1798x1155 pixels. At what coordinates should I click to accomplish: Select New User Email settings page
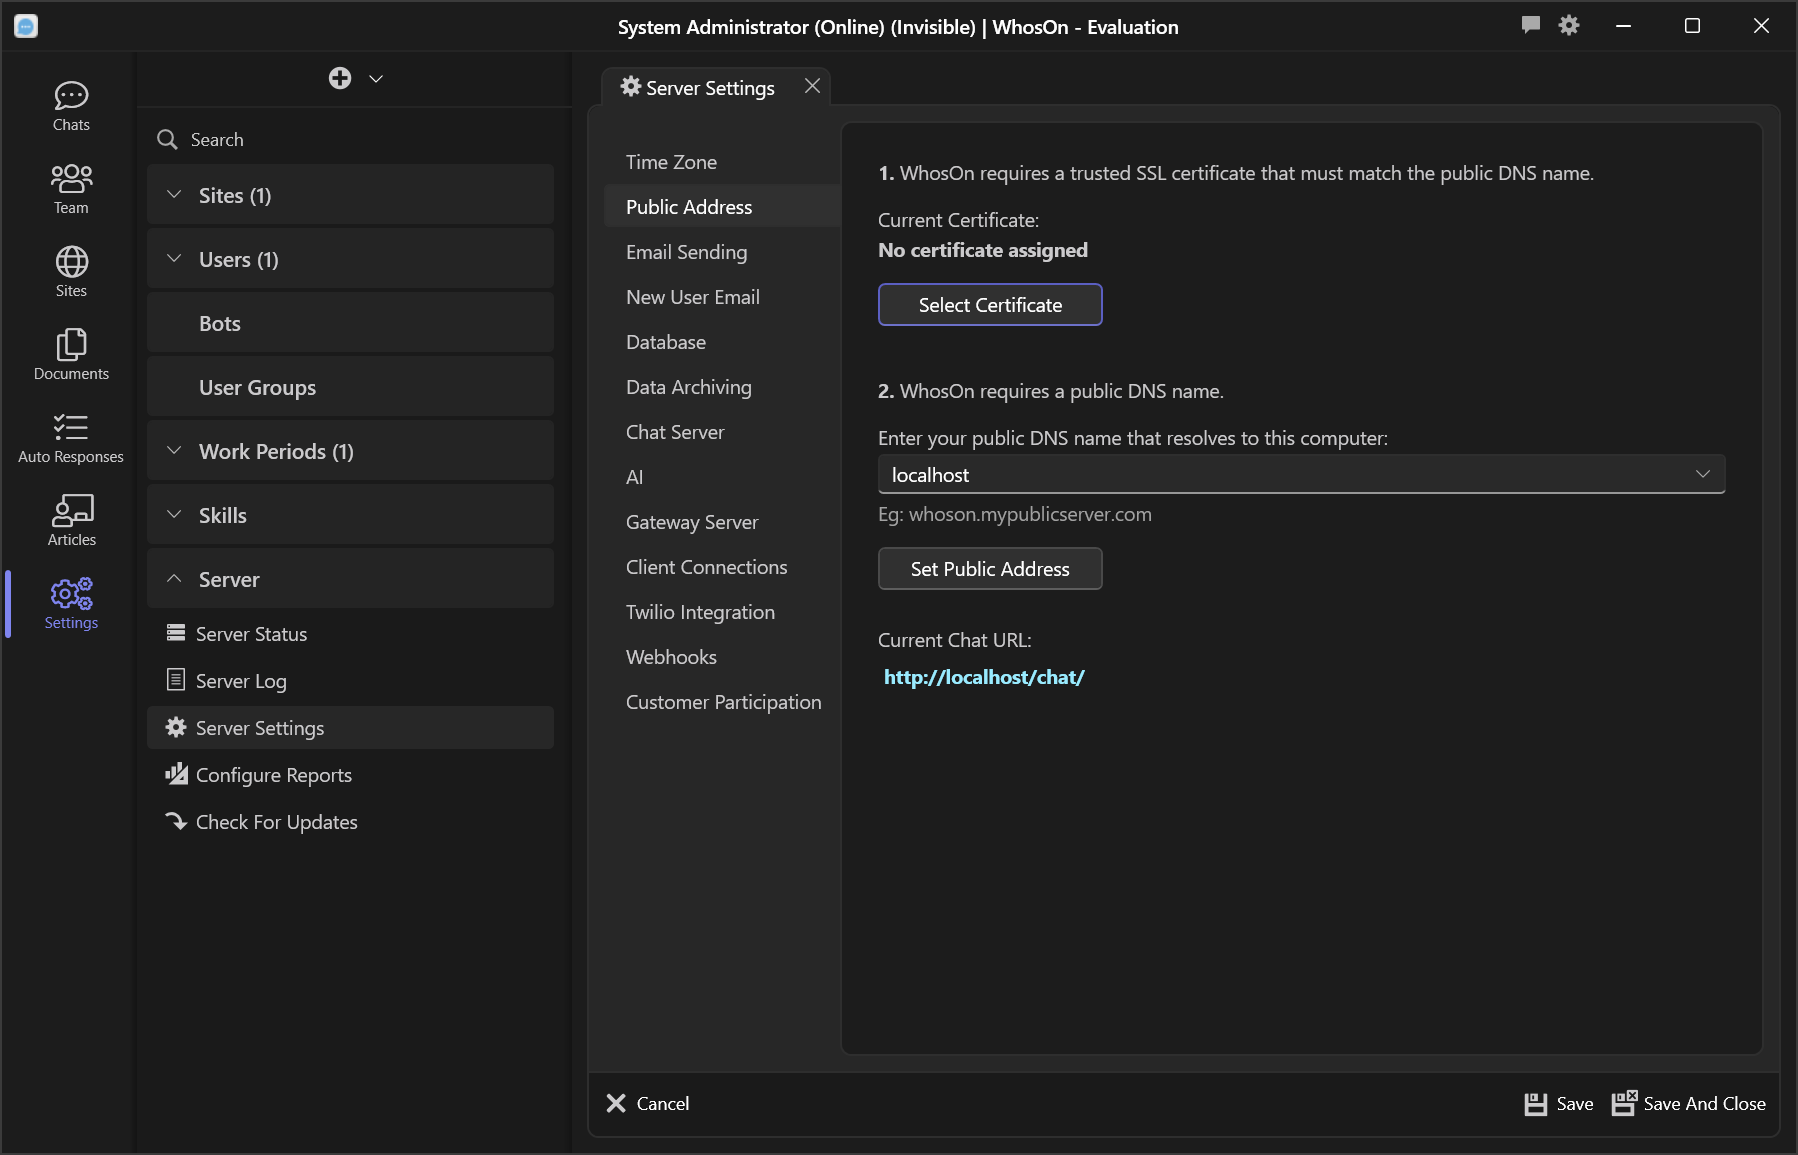coord(722,297)
